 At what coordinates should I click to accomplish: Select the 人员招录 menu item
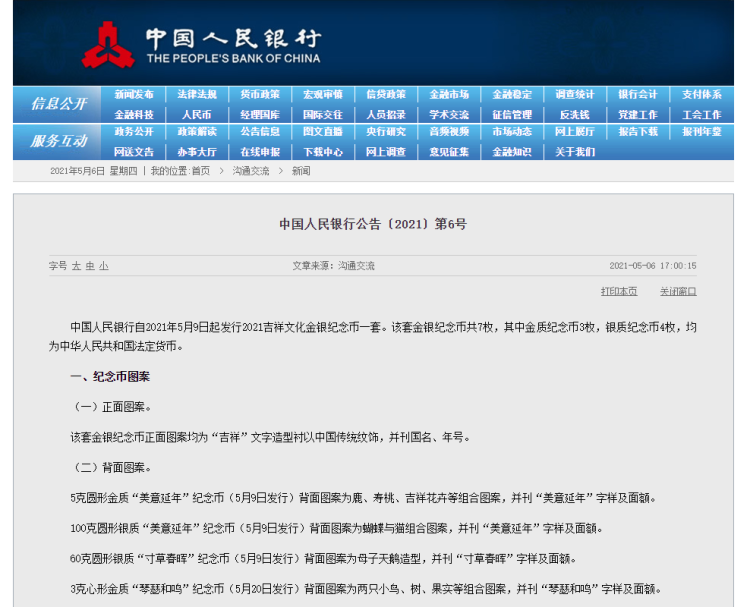click(386, 115)
